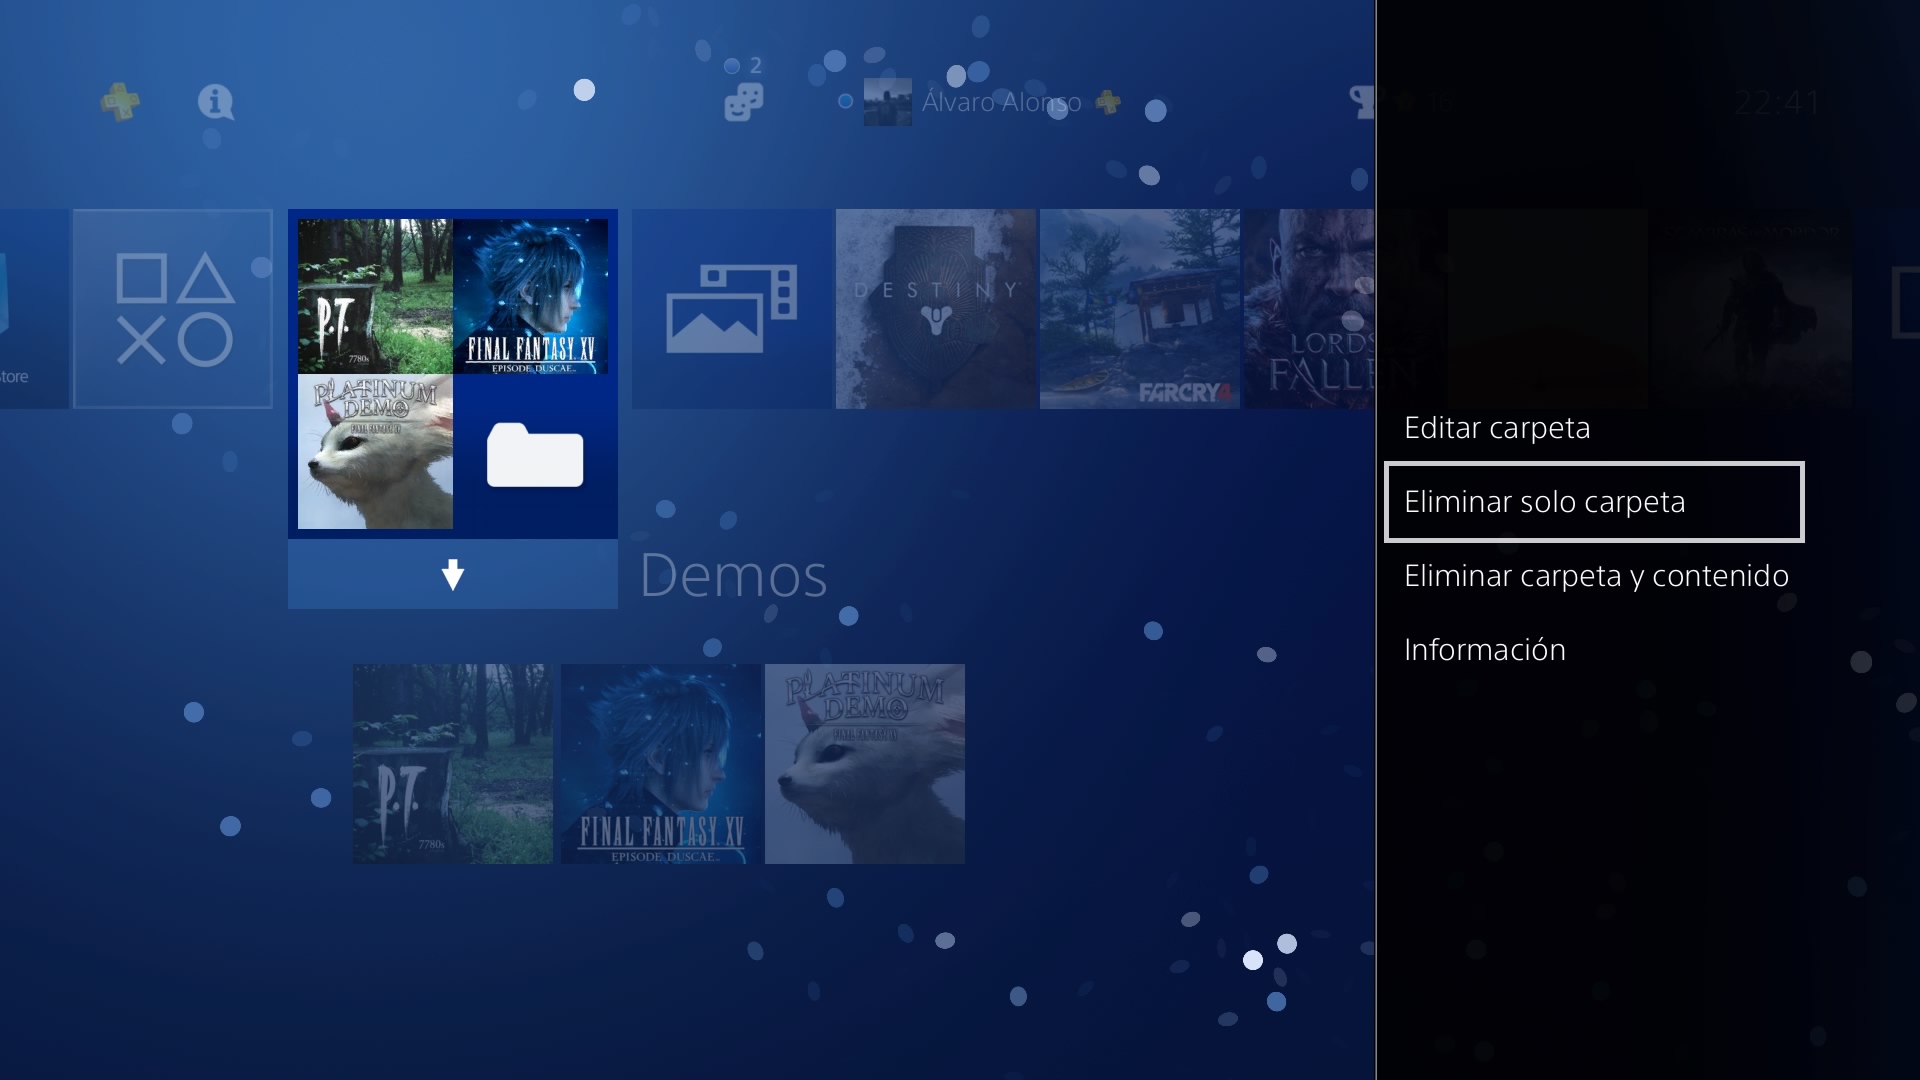Open the PlayStation Plus icon in top bar

[120, 101]
